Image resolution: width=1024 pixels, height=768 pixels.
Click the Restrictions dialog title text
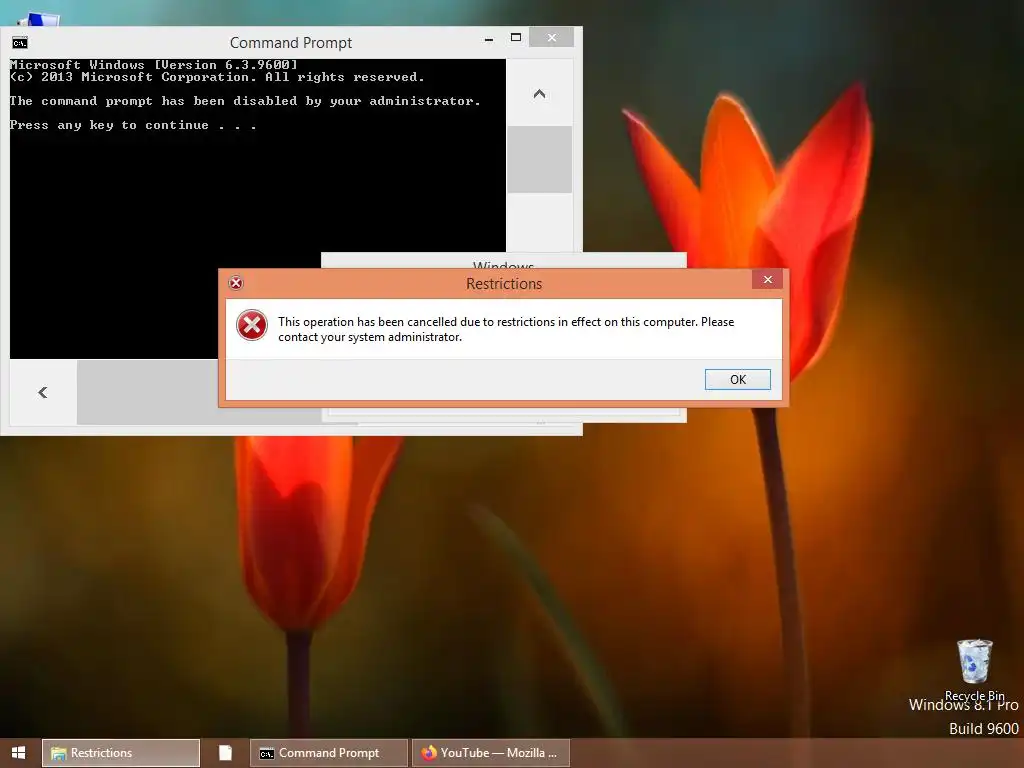[504, 284]
